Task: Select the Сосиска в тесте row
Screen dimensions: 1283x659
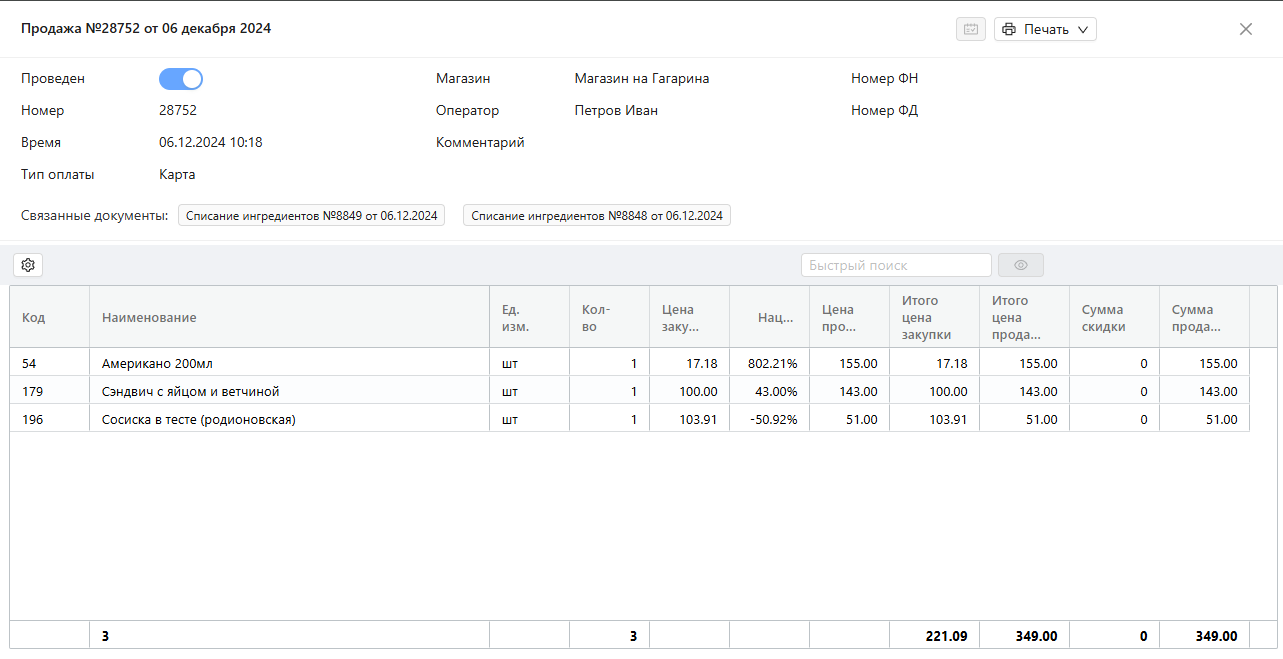Action: click(x=198, y=420)
